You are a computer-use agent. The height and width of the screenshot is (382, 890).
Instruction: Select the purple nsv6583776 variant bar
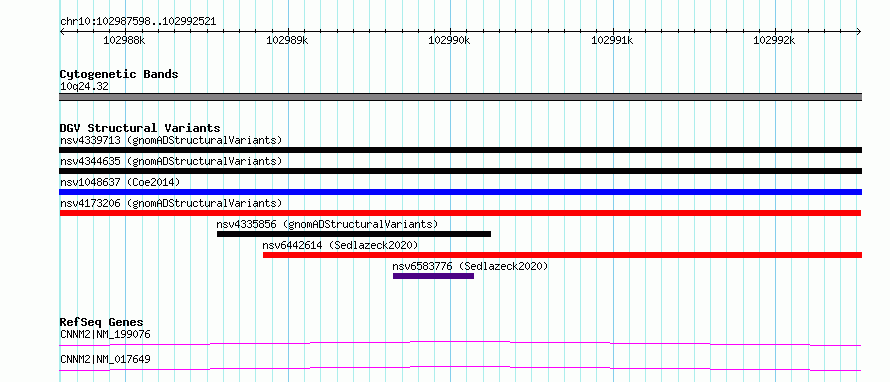tap(433, 276)
